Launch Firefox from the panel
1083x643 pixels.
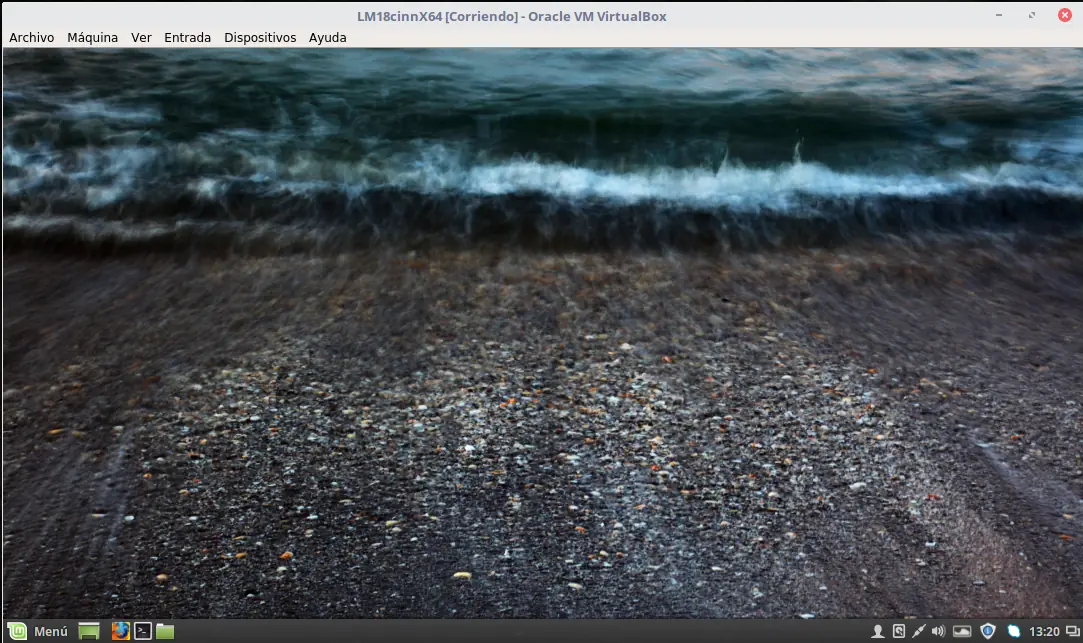point(121,631)
